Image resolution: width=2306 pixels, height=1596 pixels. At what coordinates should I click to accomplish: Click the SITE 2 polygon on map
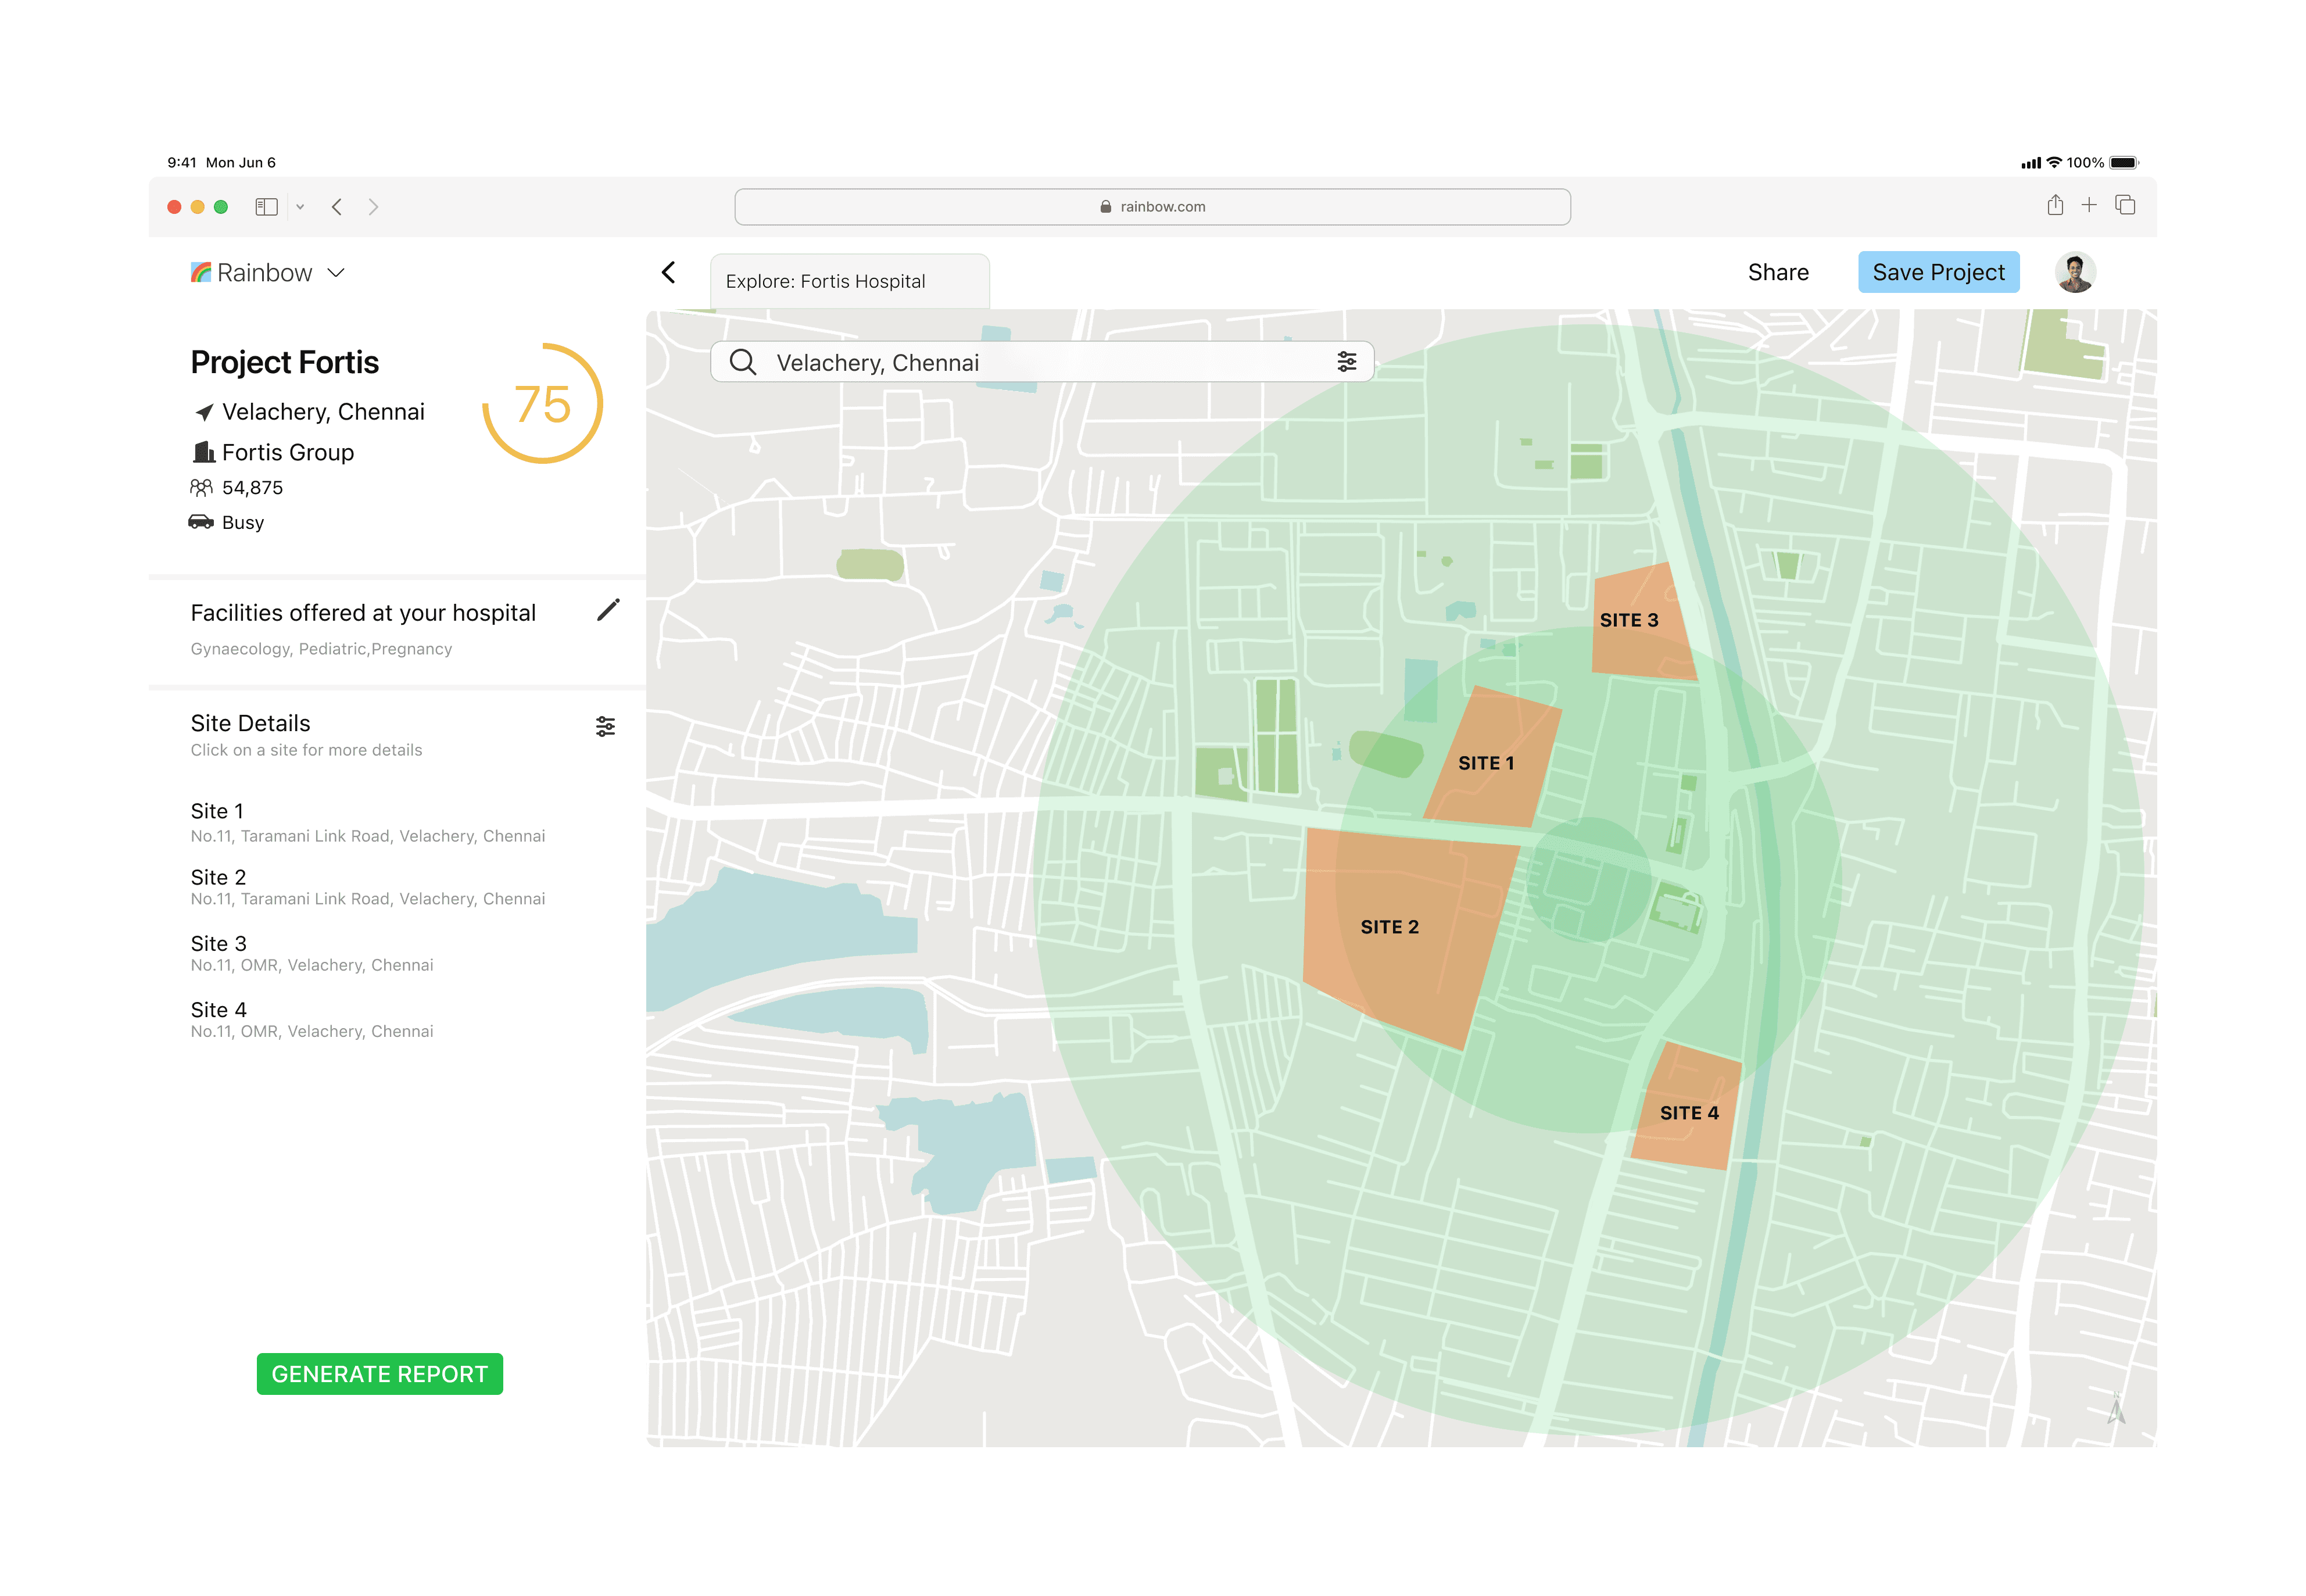coord(1390,927)
